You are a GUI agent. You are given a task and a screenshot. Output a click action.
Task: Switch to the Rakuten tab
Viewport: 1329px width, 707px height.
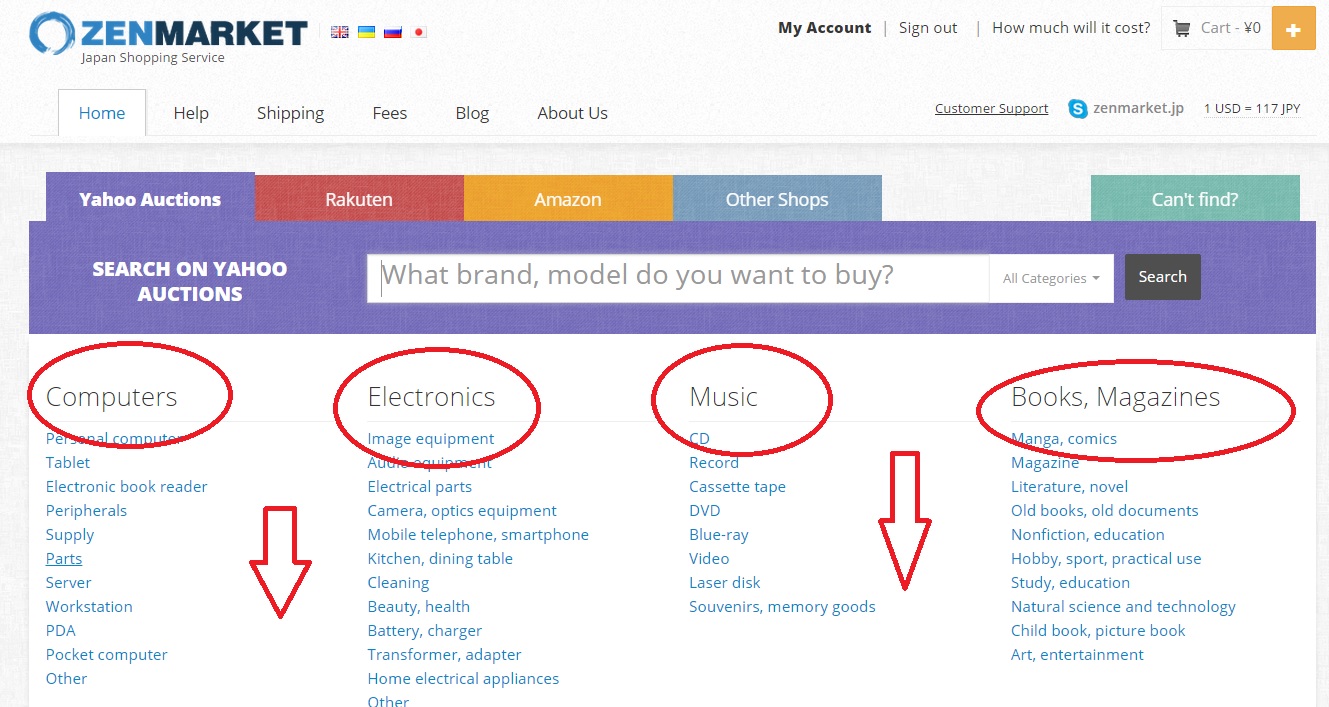pyautogui.click(x=359, y=199)
